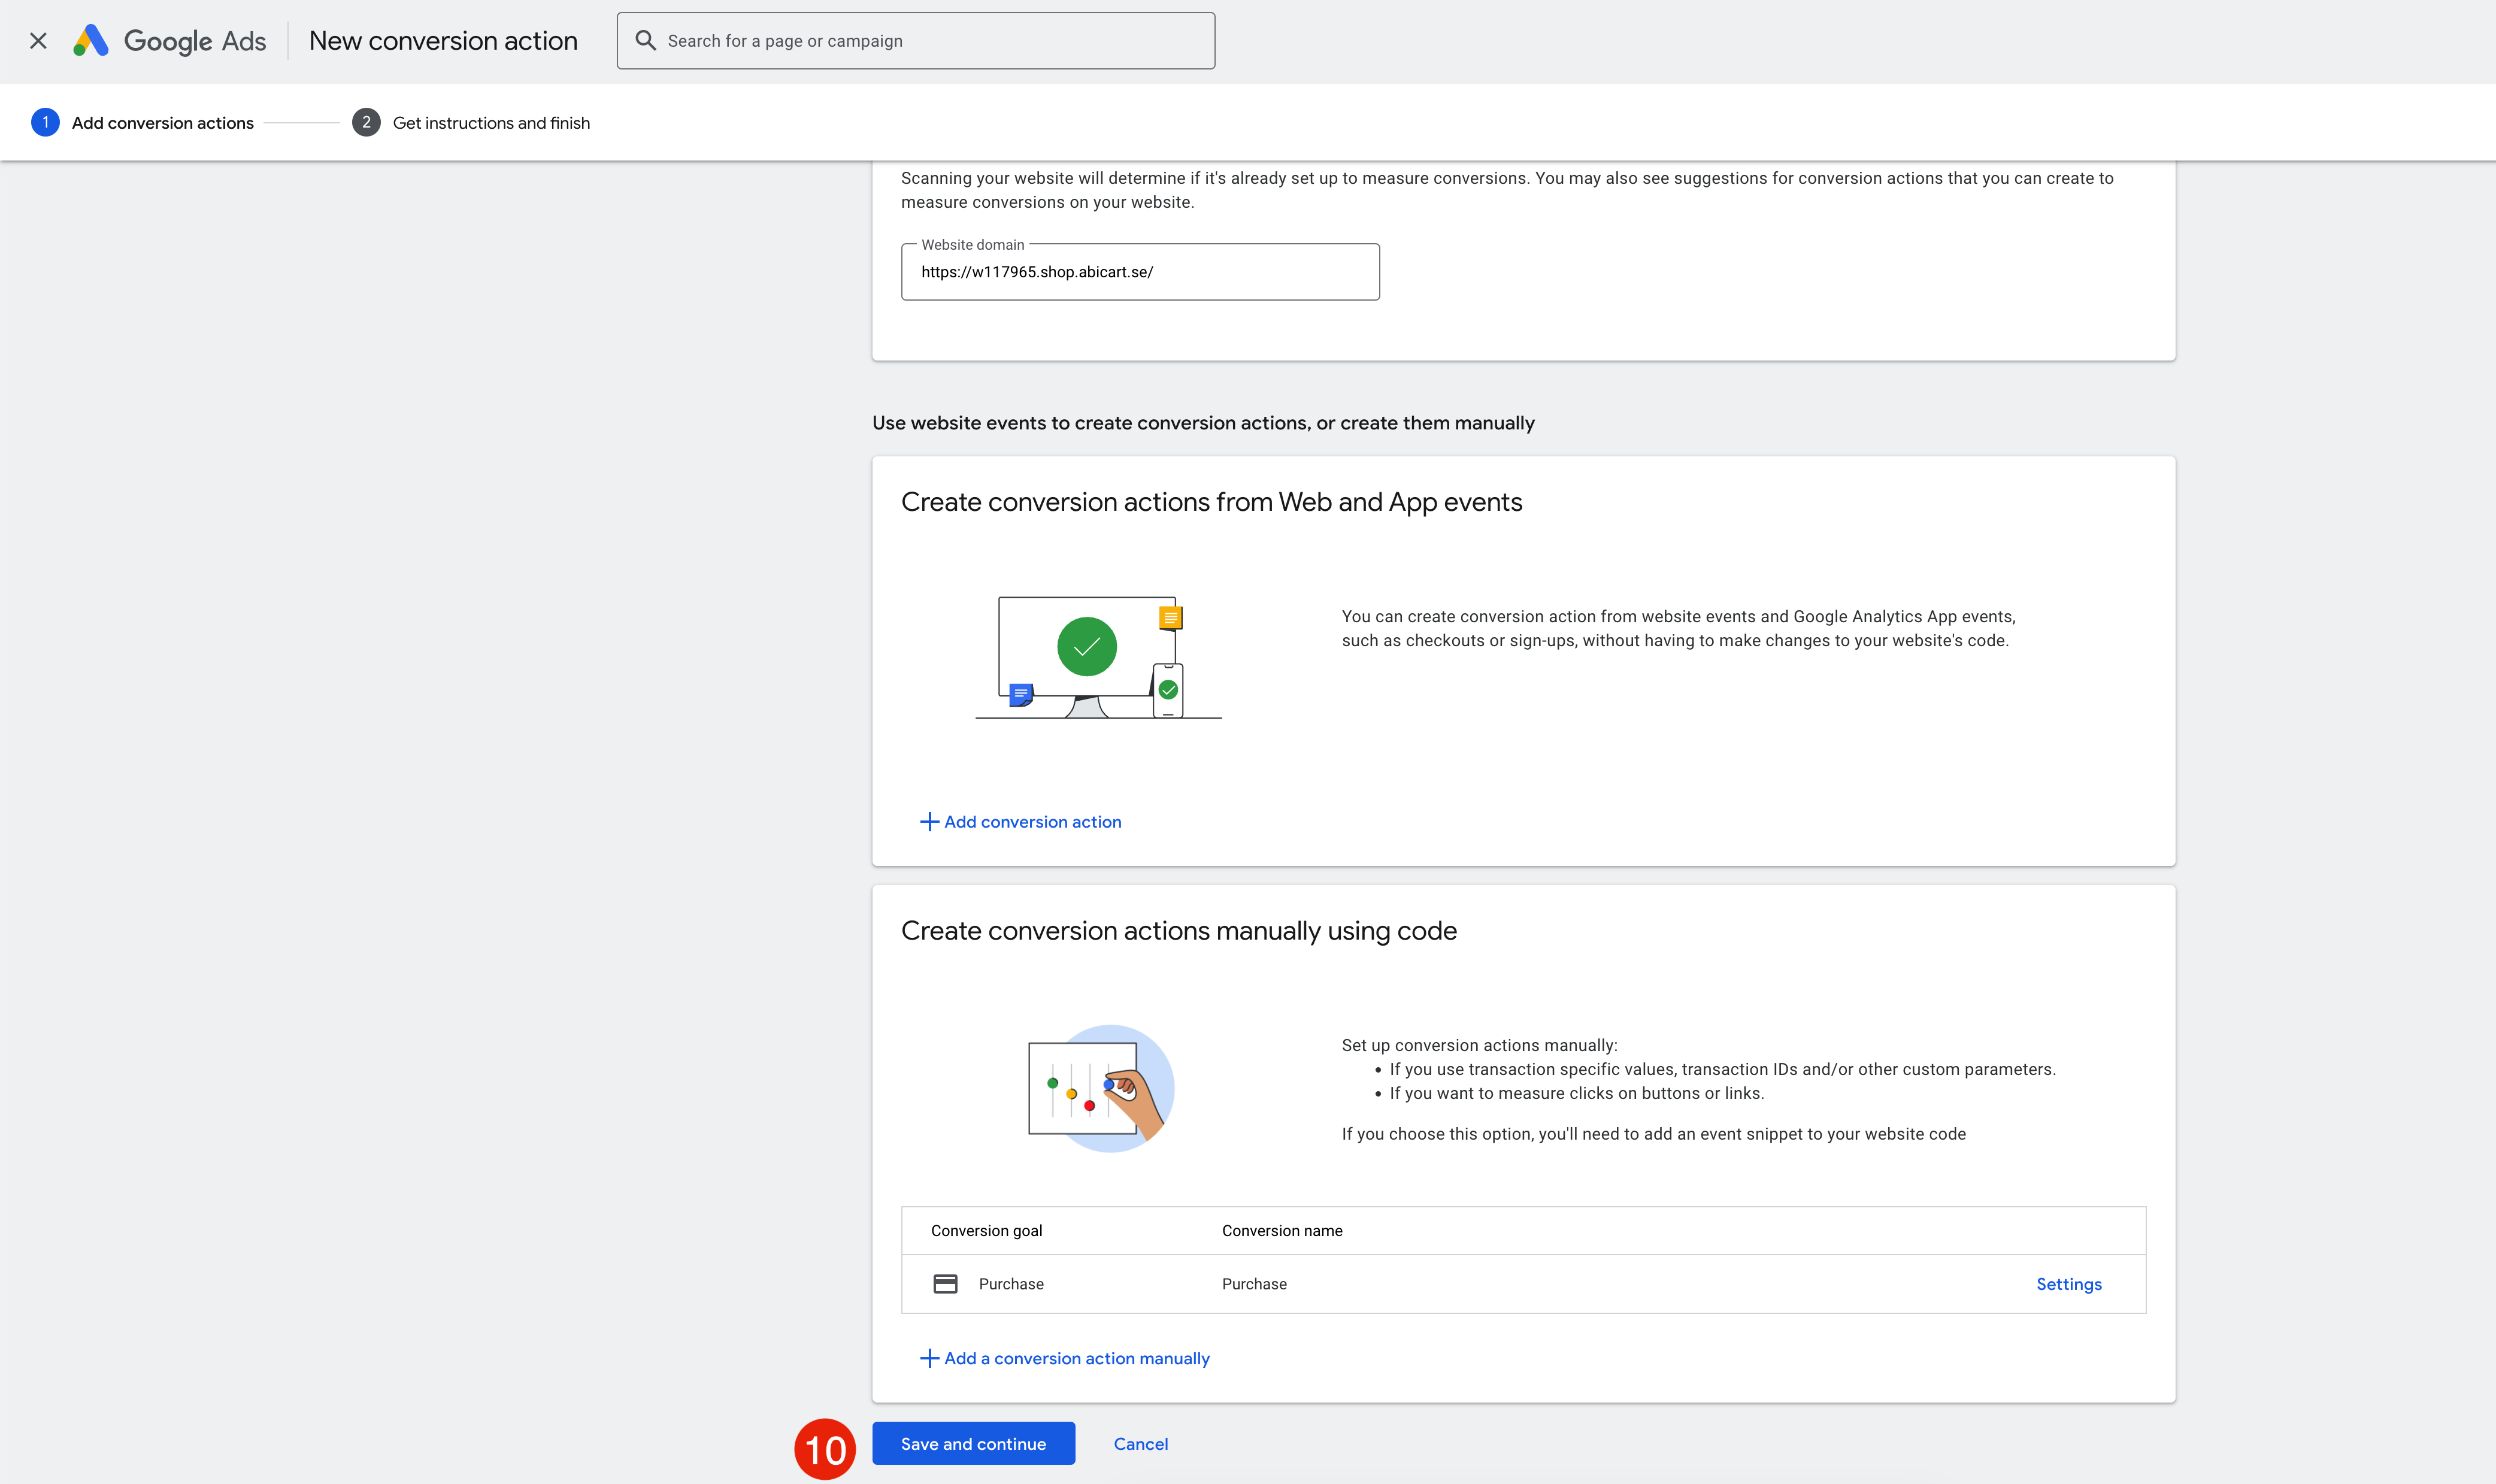Click the plus icon beside Add conversion action
Viewport: 2496px width, 1484px height.
(929, 822)
